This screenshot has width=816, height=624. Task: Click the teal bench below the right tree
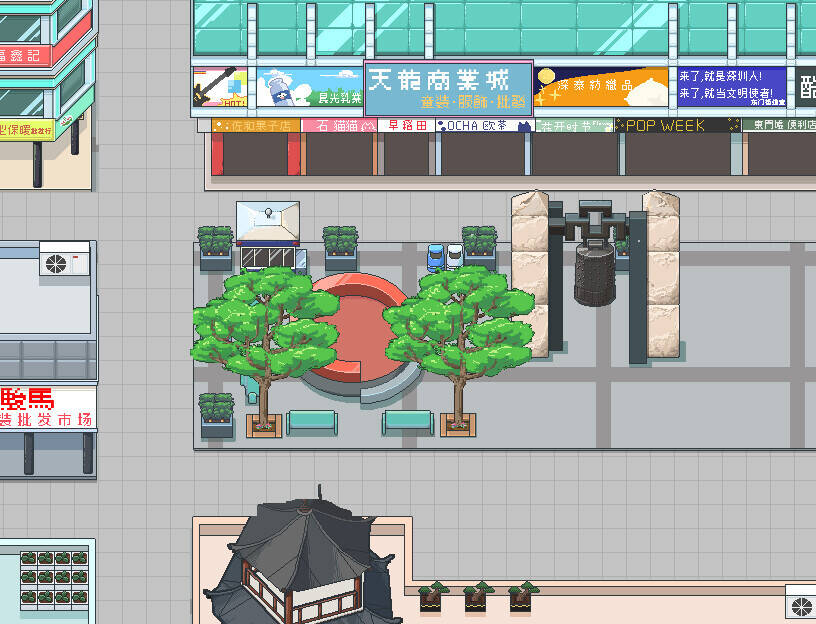click(408, 422)
